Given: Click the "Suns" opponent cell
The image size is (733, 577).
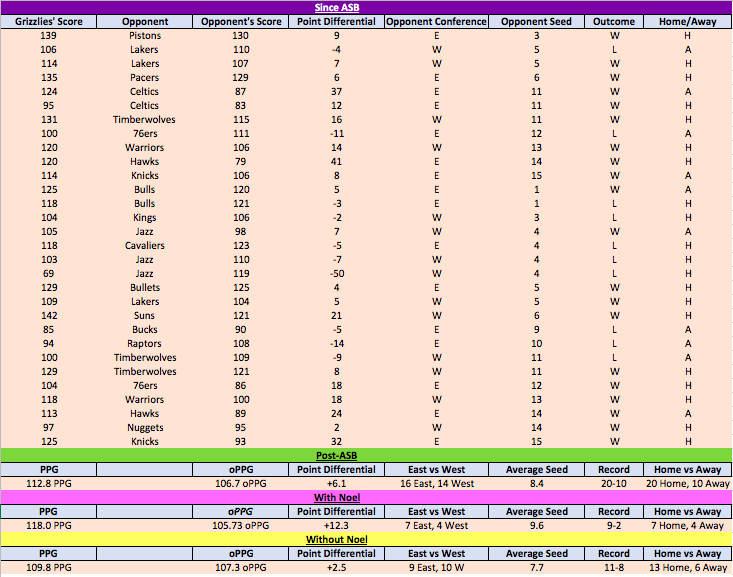Looking at the screenshot, I should click(144, 316).
